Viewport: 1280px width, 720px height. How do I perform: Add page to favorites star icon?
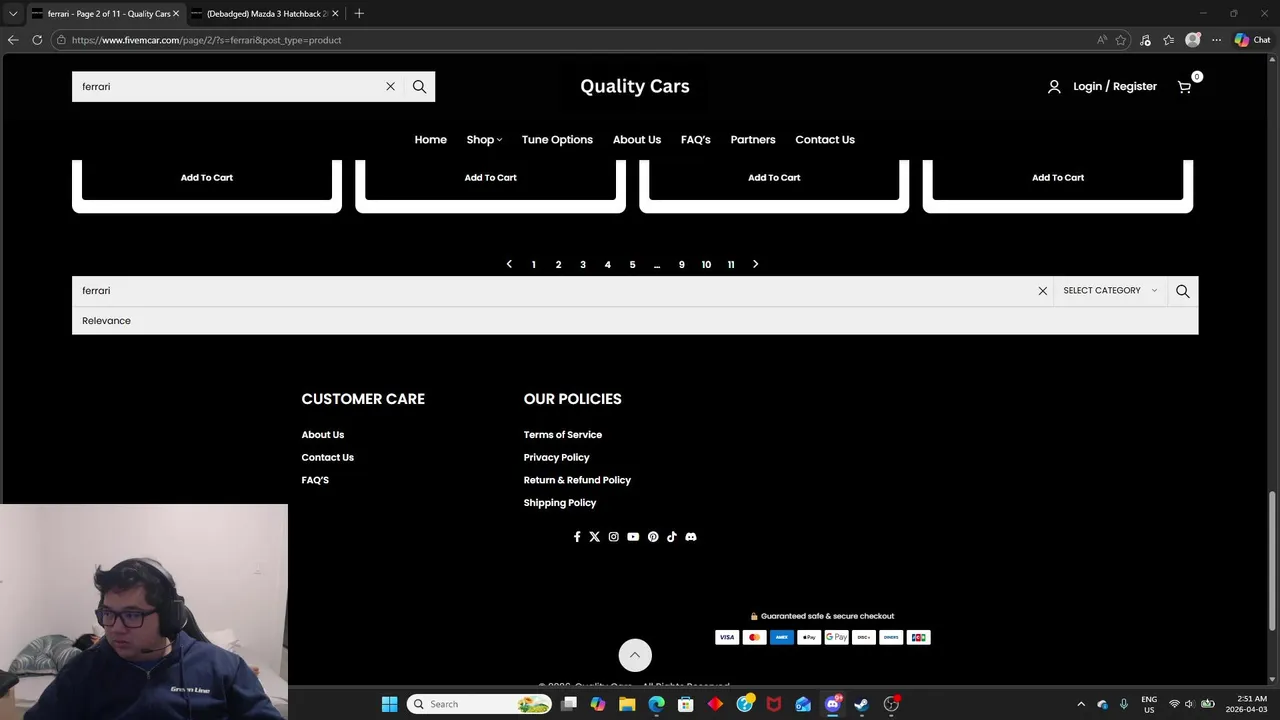click(1121, 40)
